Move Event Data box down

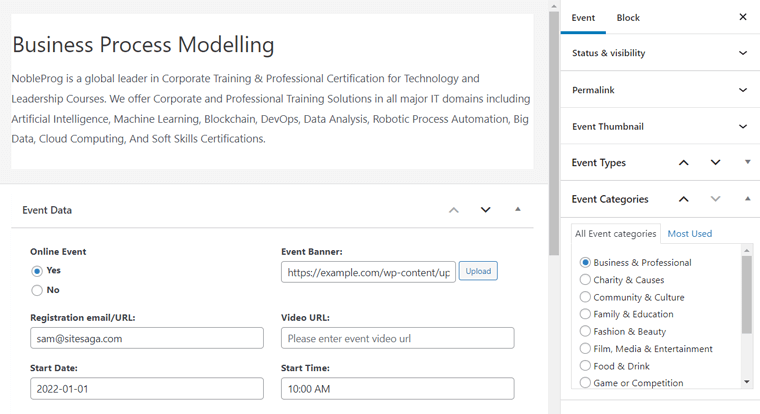[485, 210]
